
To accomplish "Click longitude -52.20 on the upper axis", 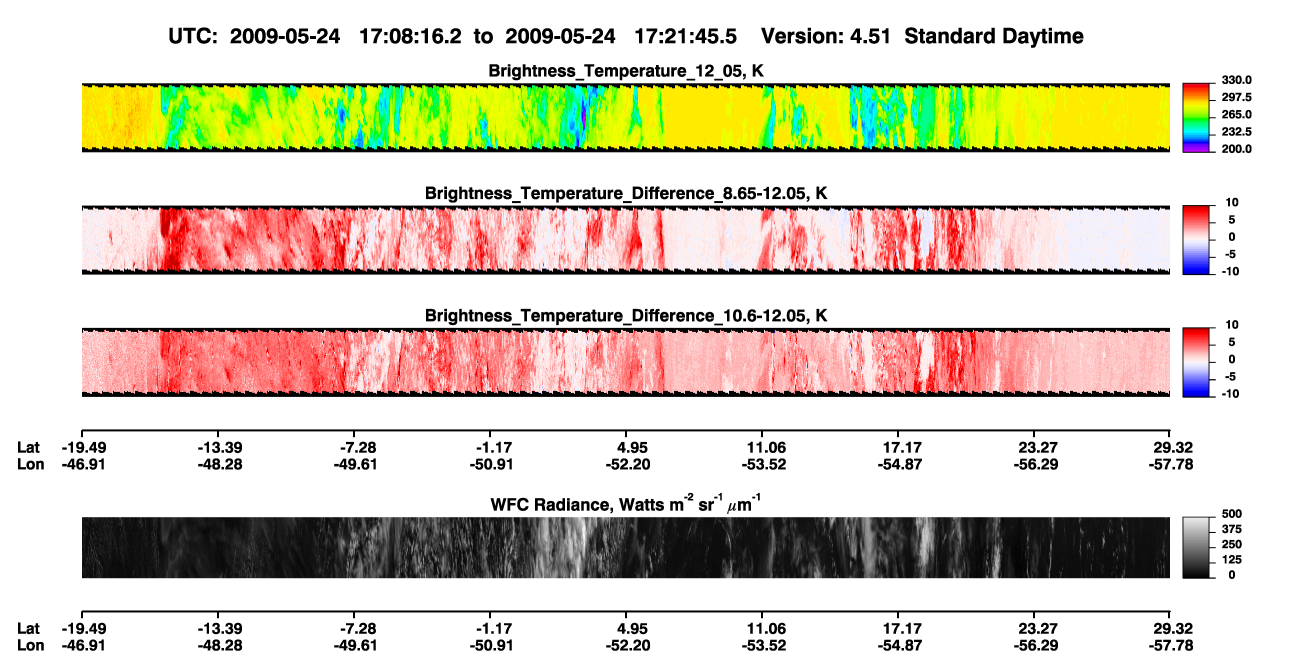I will click(626, 464).
